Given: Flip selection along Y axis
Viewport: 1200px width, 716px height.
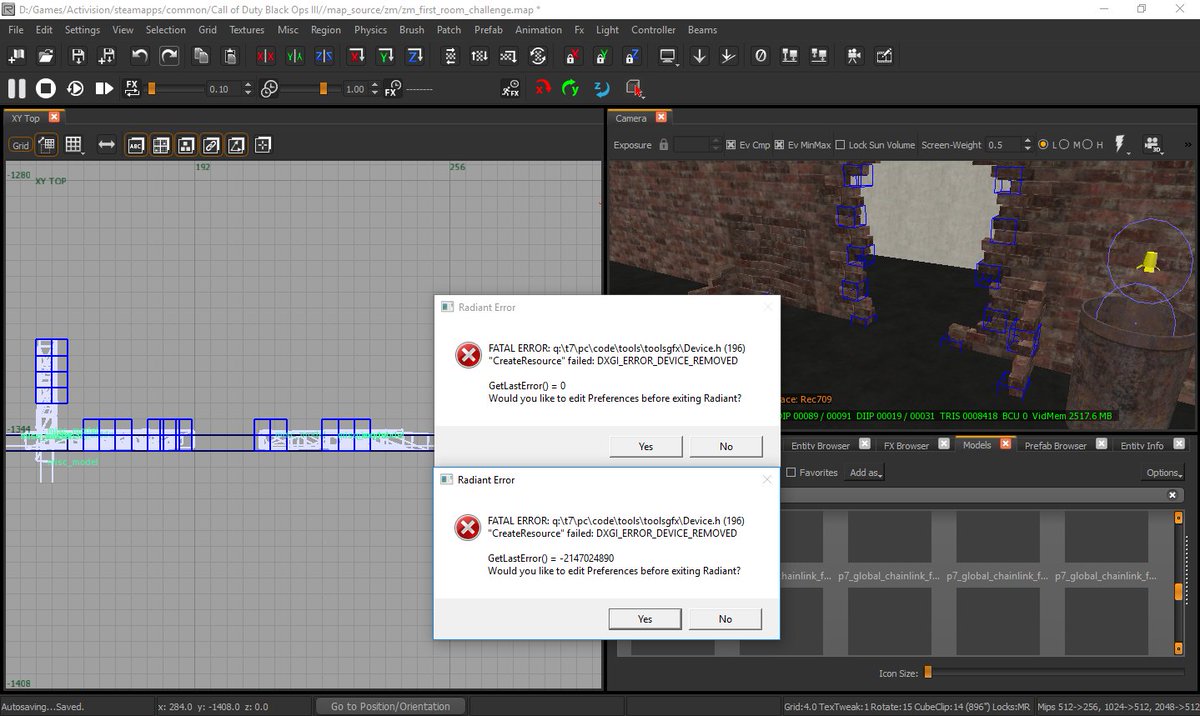Looking at the screenshot, I should tap(295, 56).
